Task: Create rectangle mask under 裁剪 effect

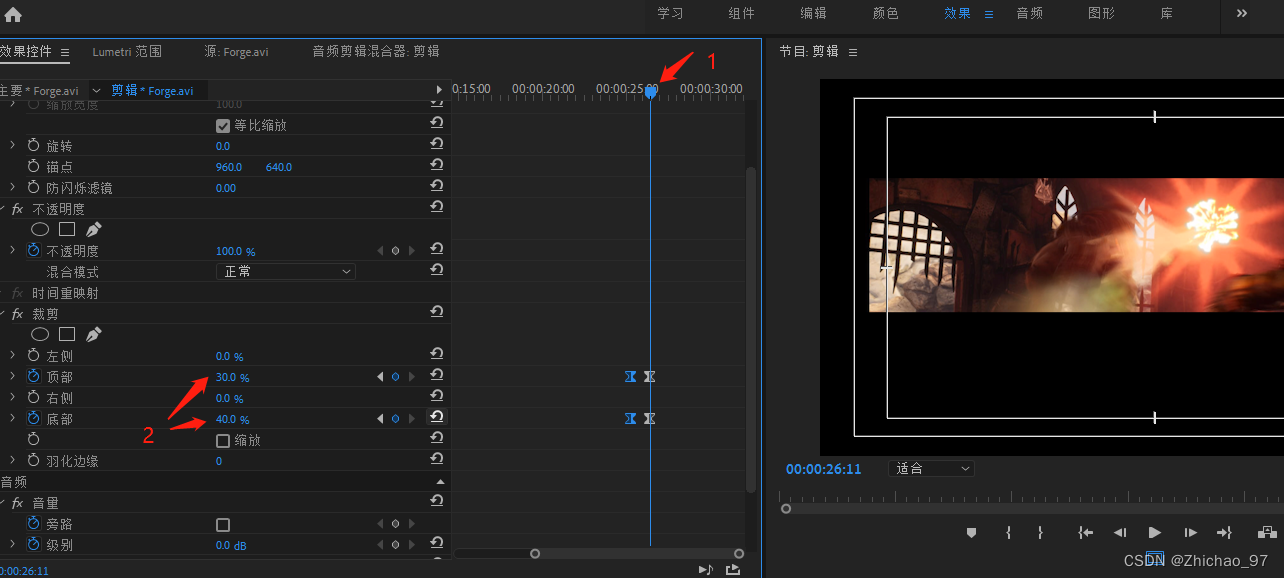Action: tap(67, 334)
